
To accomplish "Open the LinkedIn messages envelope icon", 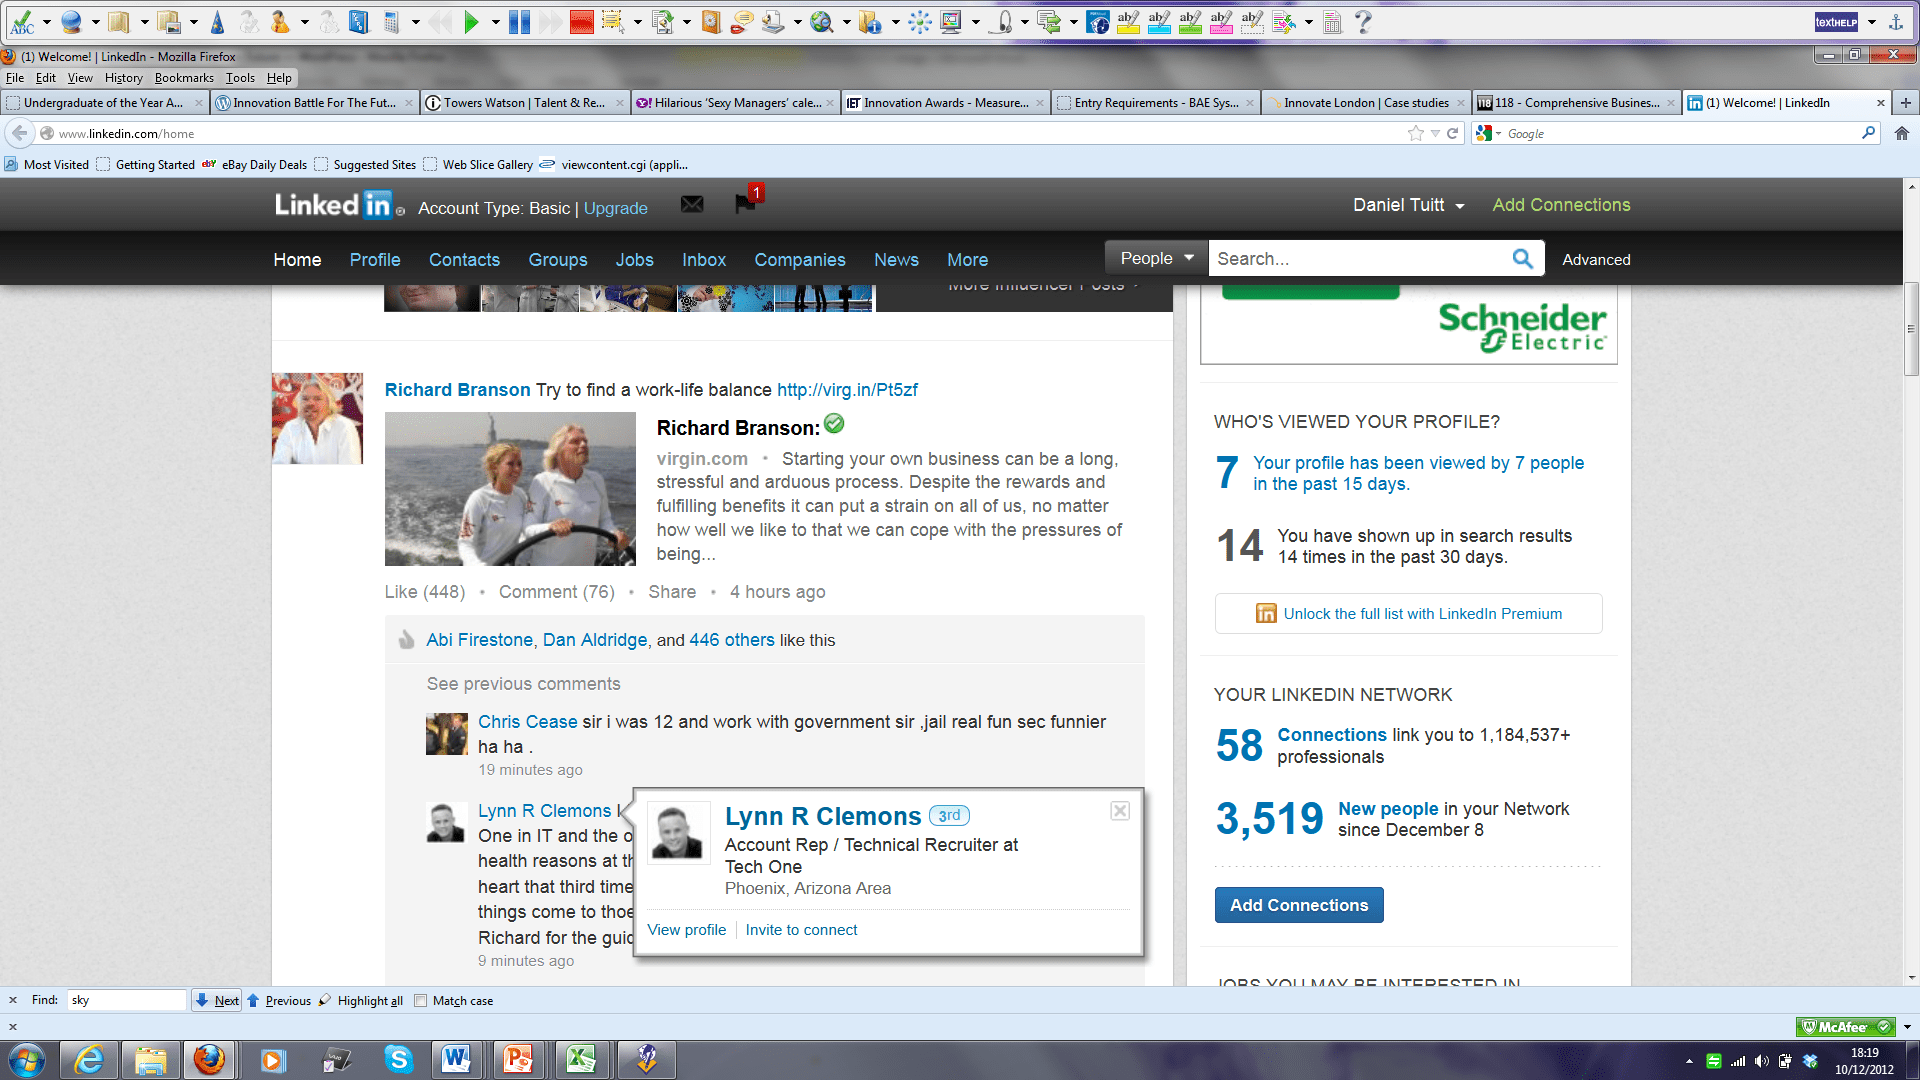I will point(692,205).
